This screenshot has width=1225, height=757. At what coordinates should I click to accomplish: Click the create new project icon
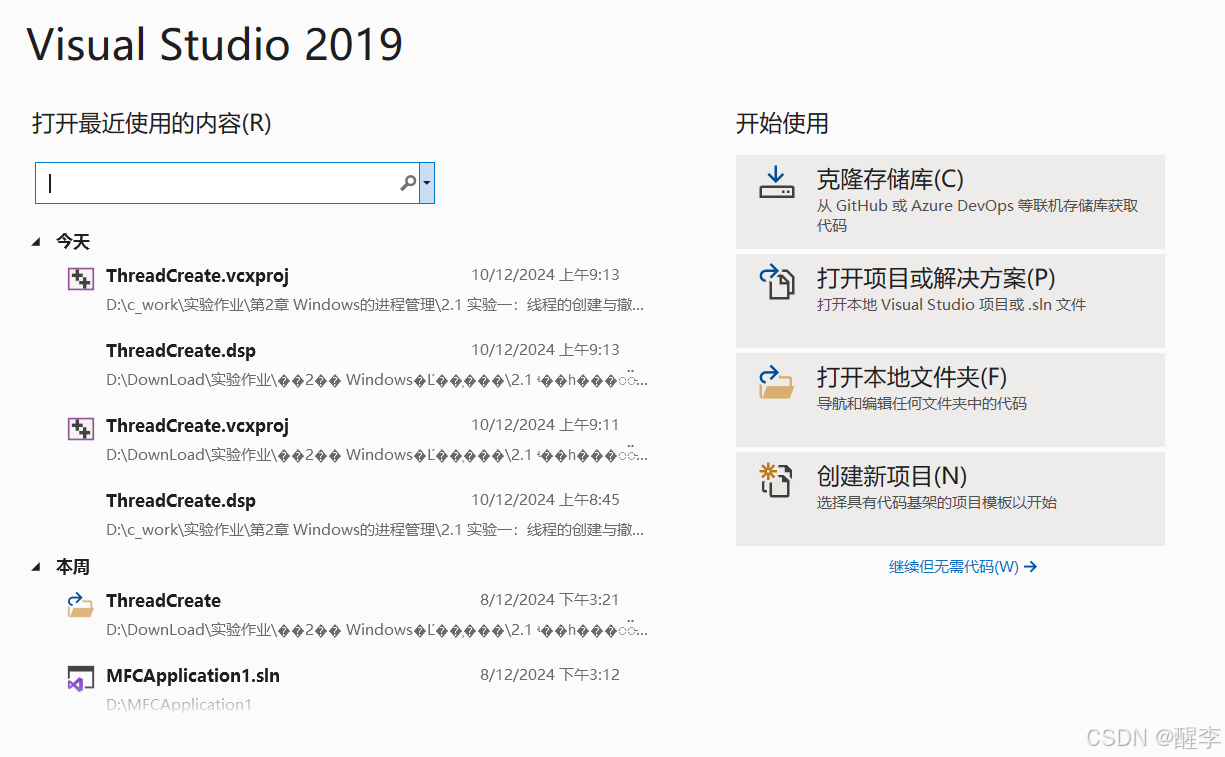tap(776, 480)
